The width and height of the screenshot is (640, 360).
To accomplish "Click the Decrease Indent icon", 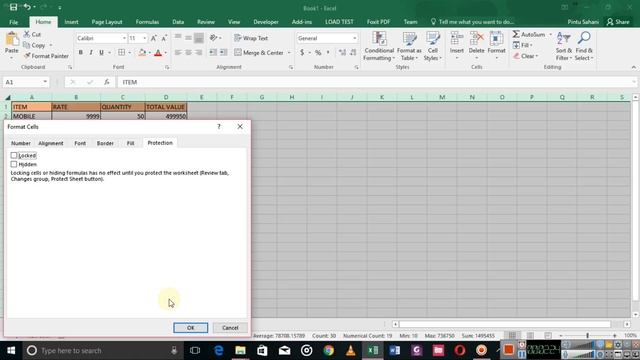I will [x=213, y=53].
